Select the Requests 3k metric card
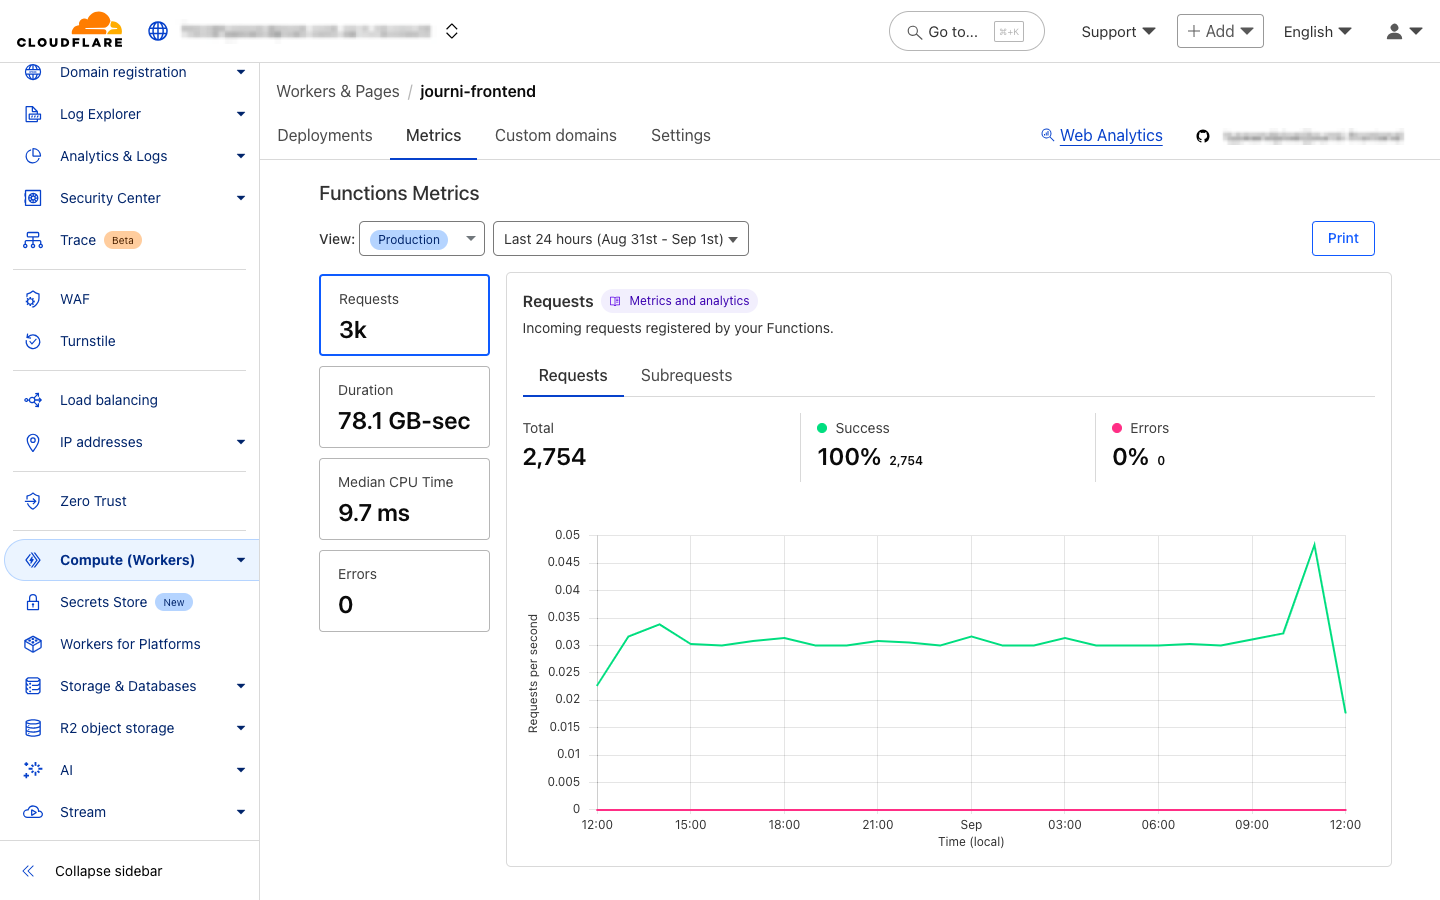The image size is (1440, 900). 404,315
